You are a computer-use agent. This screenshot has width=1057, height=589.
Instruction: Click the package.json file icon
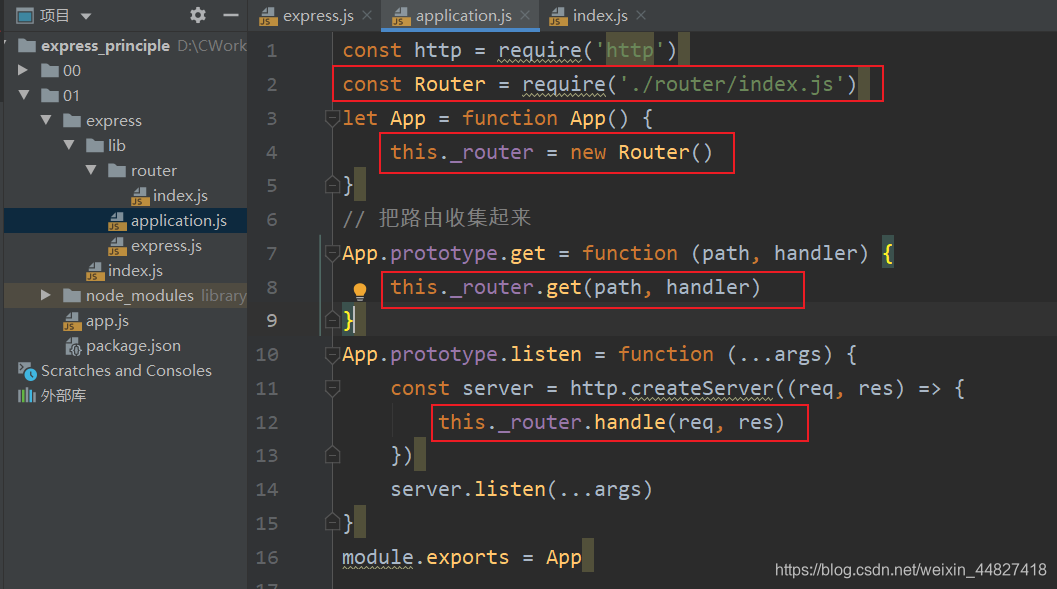73,346
